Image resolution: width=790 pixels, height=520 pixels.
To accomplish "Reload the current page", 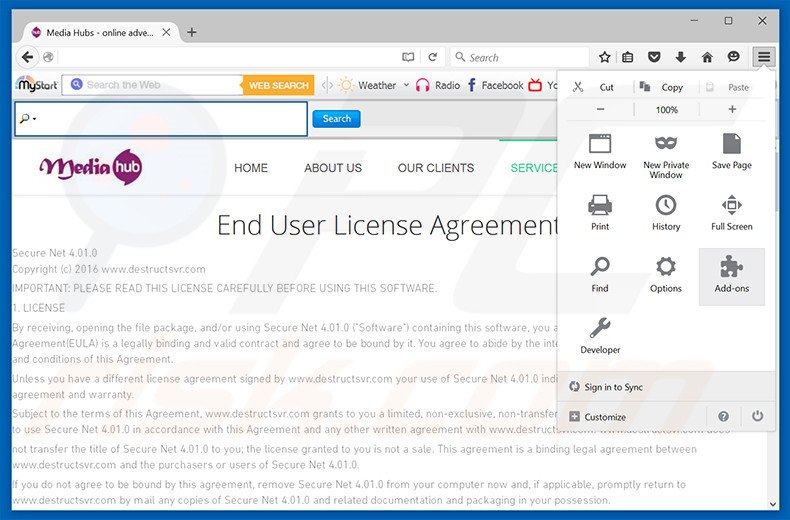I will click(432, 57).
